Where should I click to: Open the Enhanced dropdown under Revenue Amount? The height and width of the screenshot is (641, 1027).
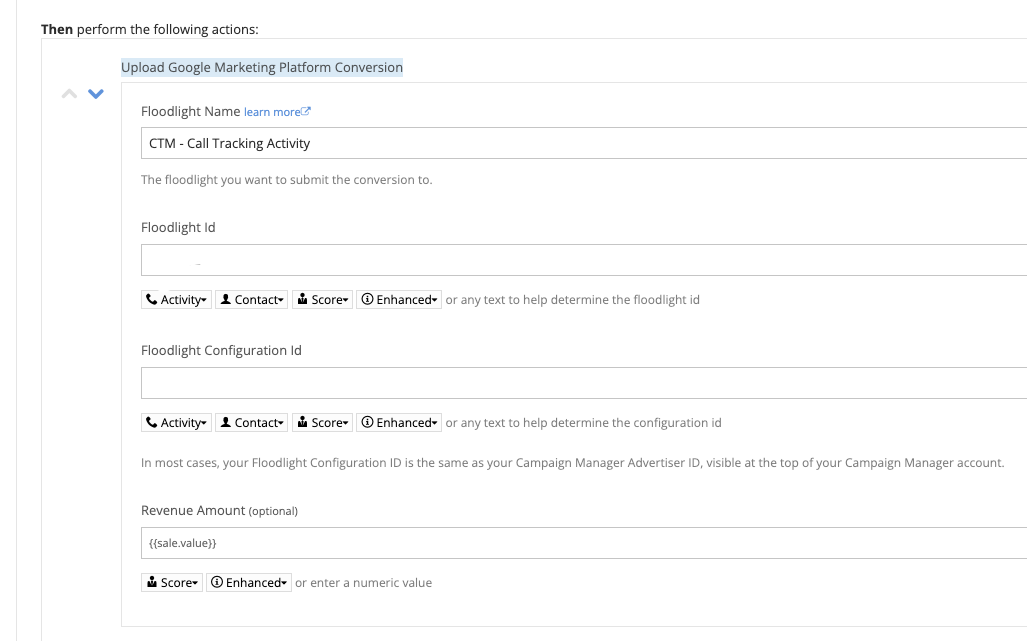click(248, 582)
